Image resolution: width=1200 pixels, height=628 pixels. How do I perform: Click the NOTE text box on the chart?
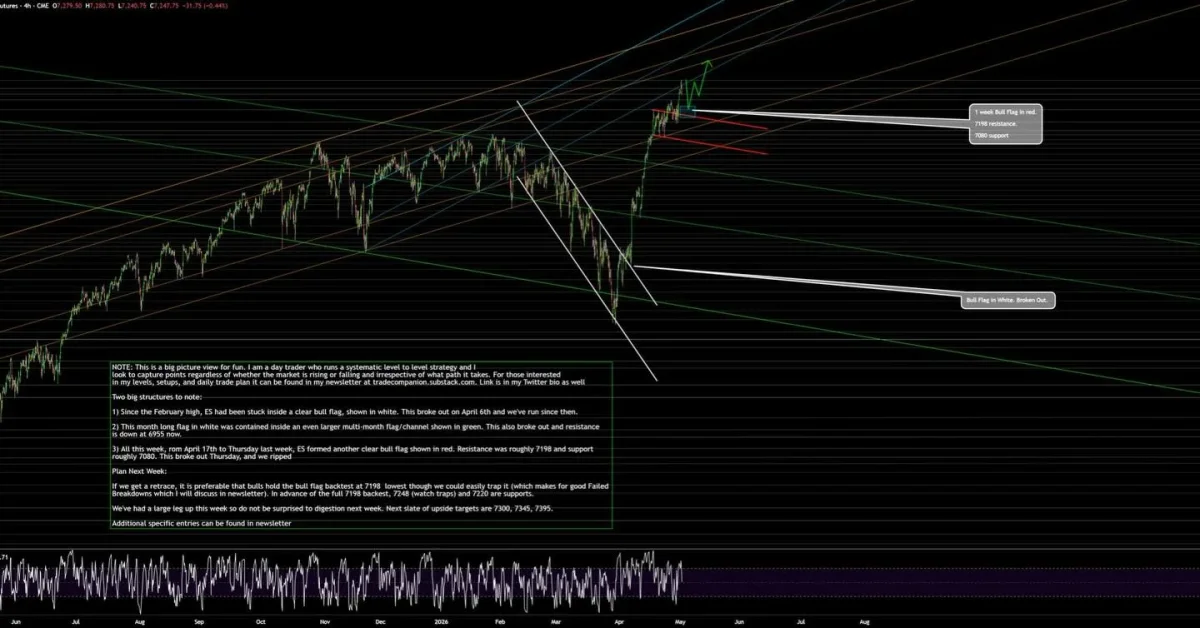point(361,445)
